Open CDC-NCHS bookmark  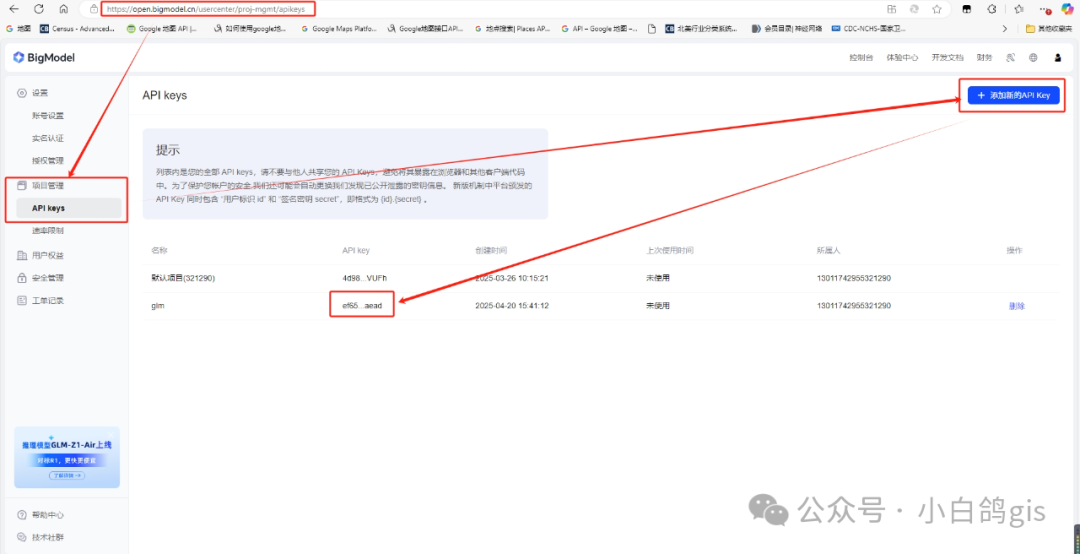(868, 28)
